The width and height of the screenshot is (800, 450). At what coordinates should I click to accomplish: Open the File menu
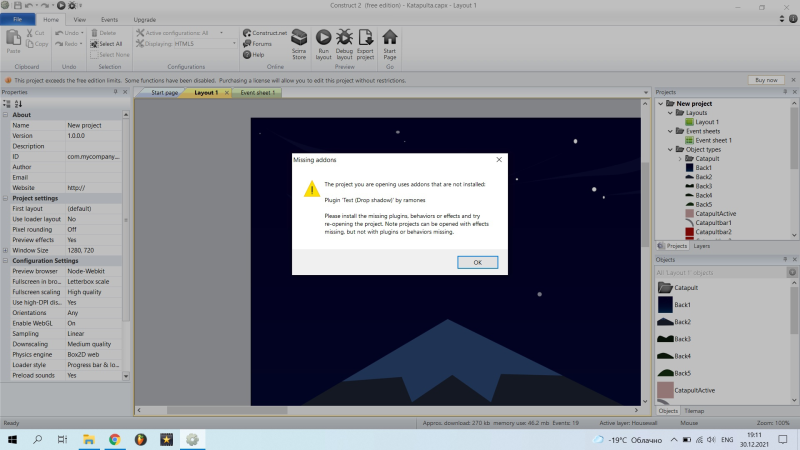coord(17,19)
